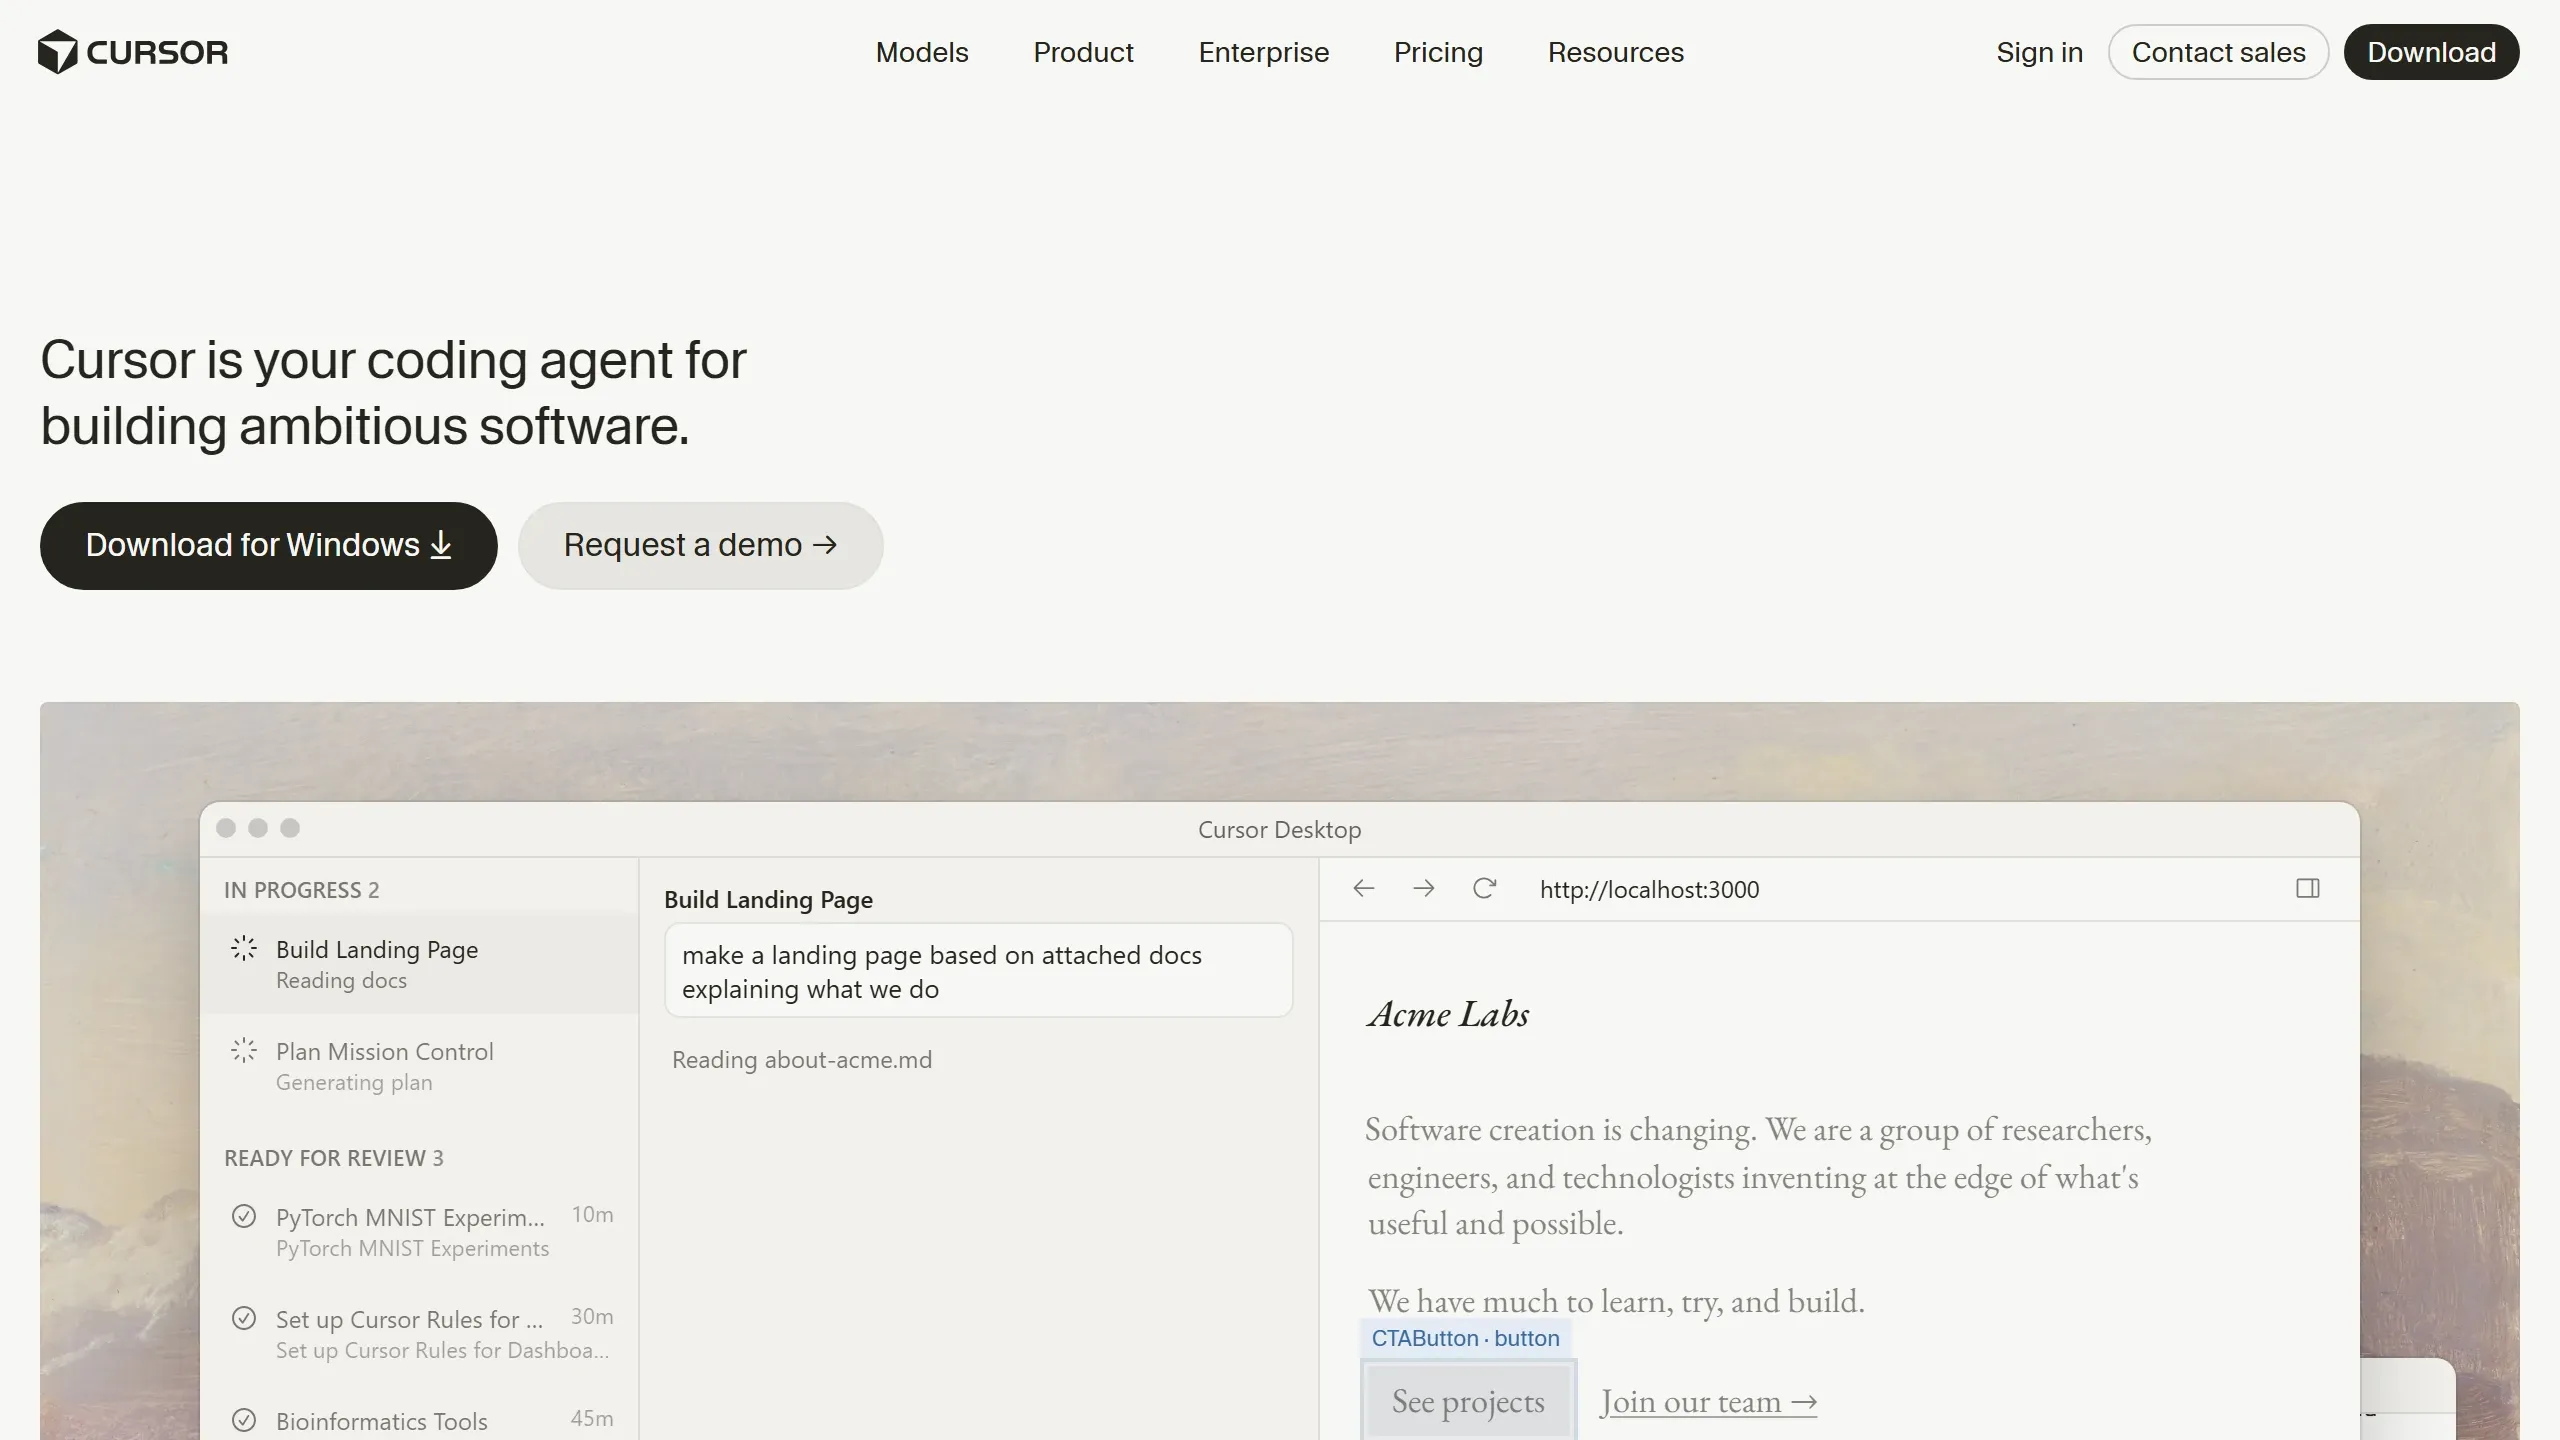Click the third window dot in Cursor Desktop
This screenshot has width=2560, height=1440.
point(290,828)
